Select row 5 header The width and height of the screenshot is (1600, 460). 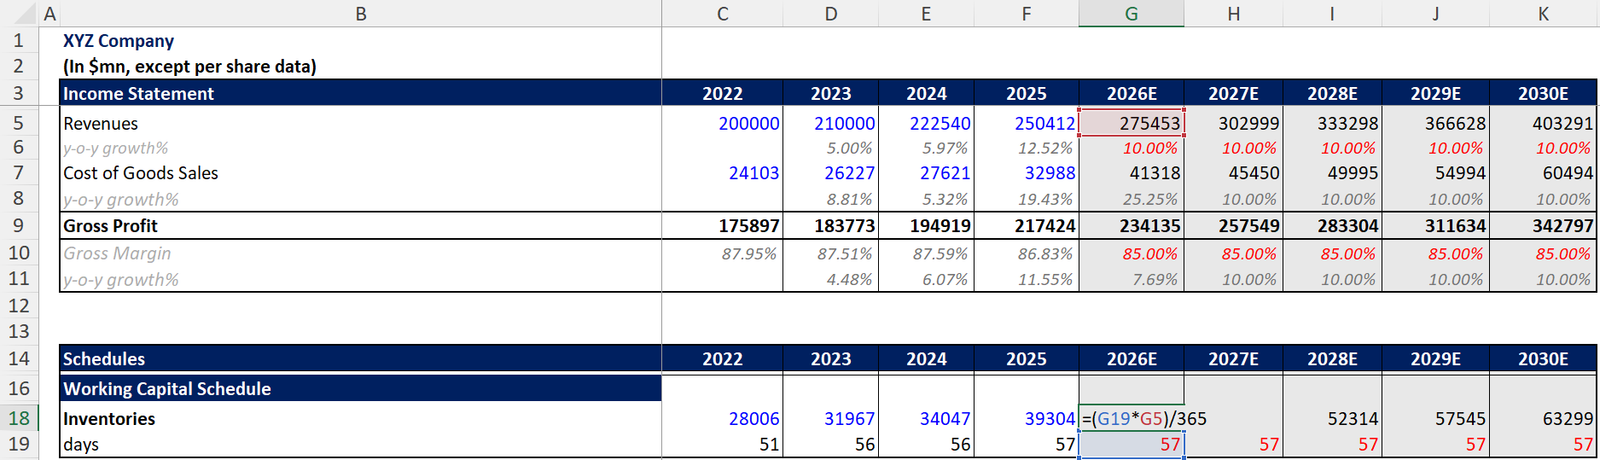tap(18, 123)
